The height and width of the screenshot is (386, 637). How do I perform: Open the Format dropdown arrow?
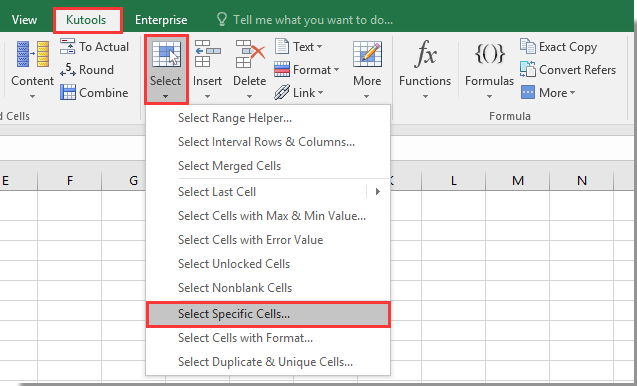click(x=336, y=70)
